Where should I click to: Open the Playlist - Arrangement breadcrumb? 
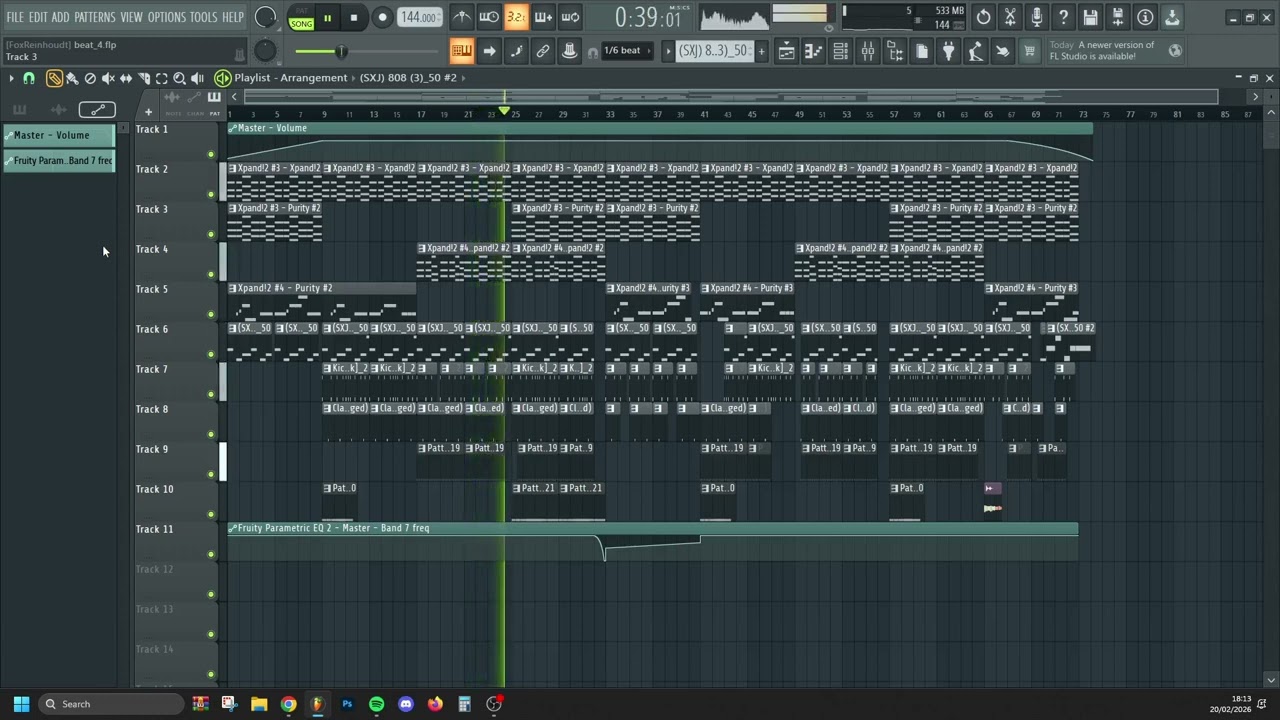tap(291, 77)
